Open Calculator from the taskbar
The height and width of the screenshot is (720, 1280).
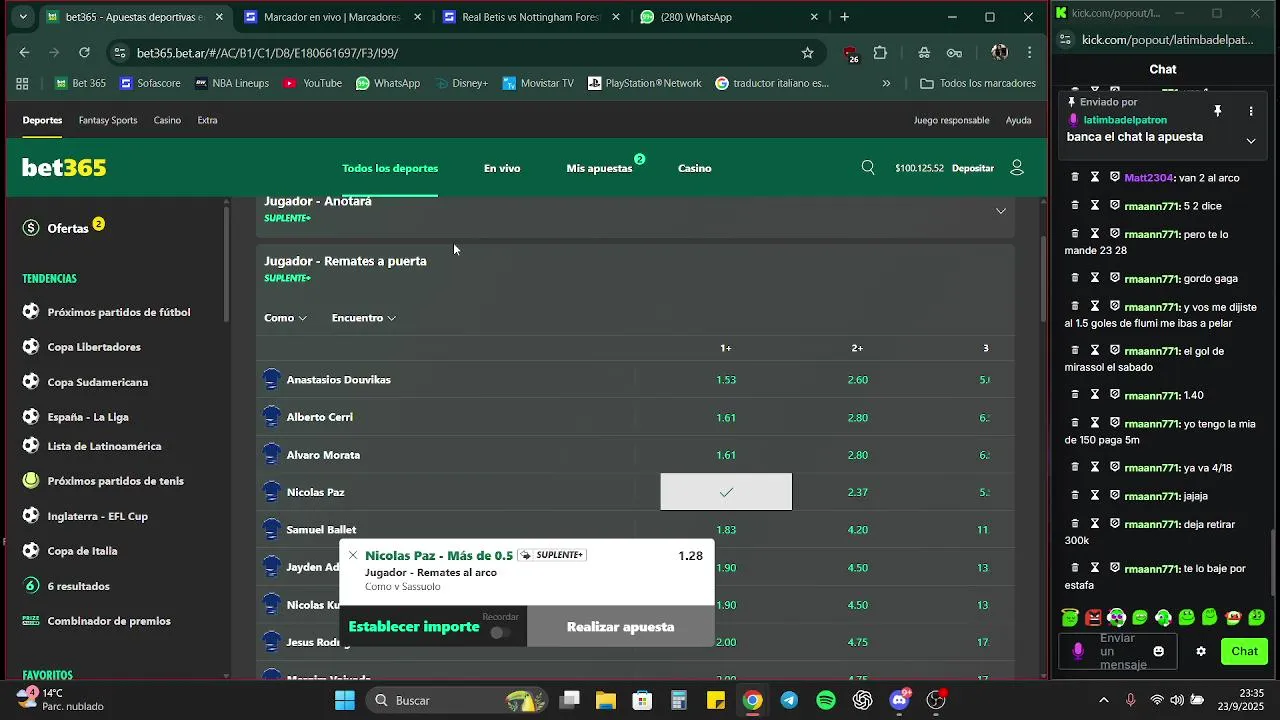point(679,700)
